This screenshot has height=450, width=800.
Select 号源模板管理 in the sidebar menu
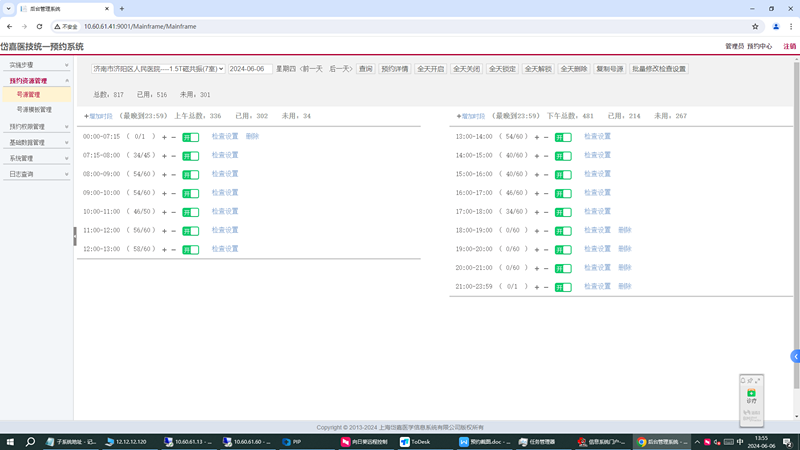(x=34, y=109)
